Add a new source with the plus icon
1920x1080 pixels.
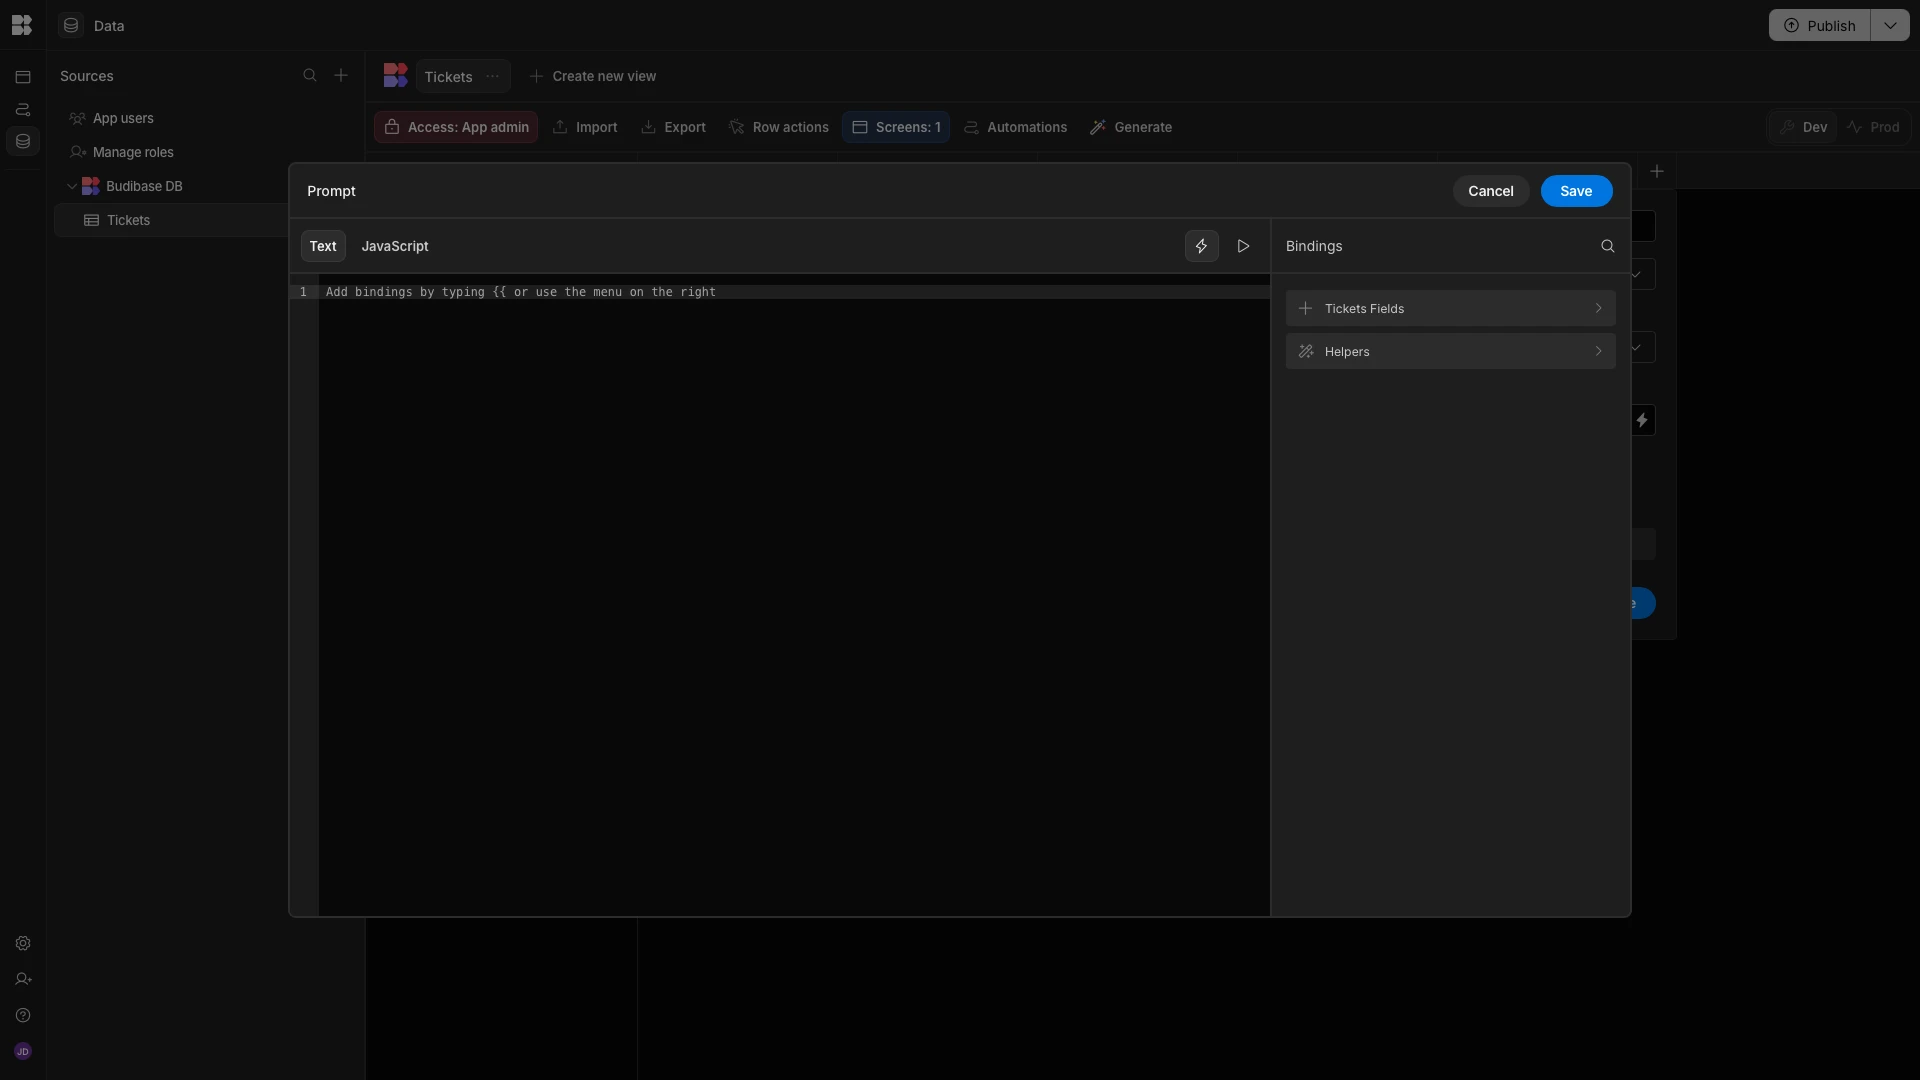tap(341, 76)
